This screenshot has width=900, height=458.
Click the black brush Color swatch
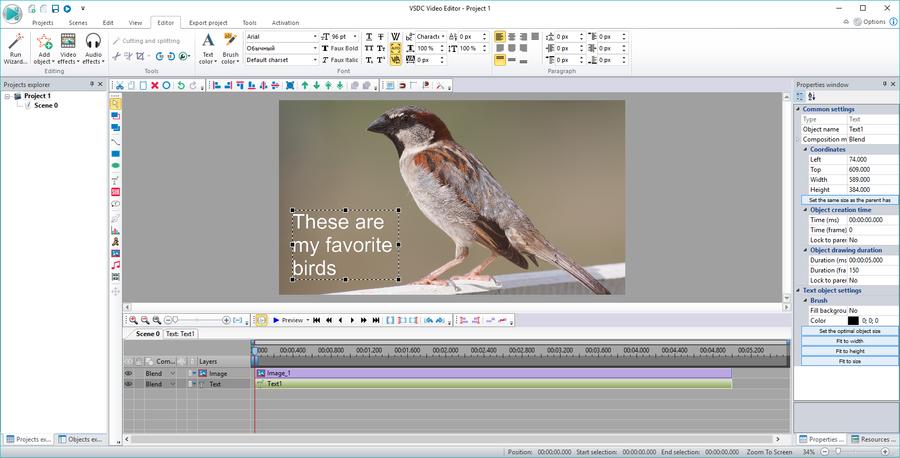(x=853, y=321)
